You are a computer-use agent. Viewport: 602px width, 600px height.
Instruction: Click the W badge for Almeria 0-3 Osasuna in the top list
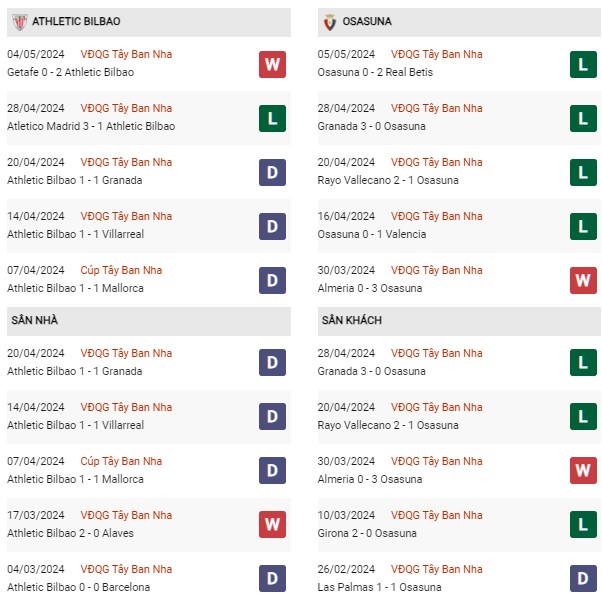[583, 280]
